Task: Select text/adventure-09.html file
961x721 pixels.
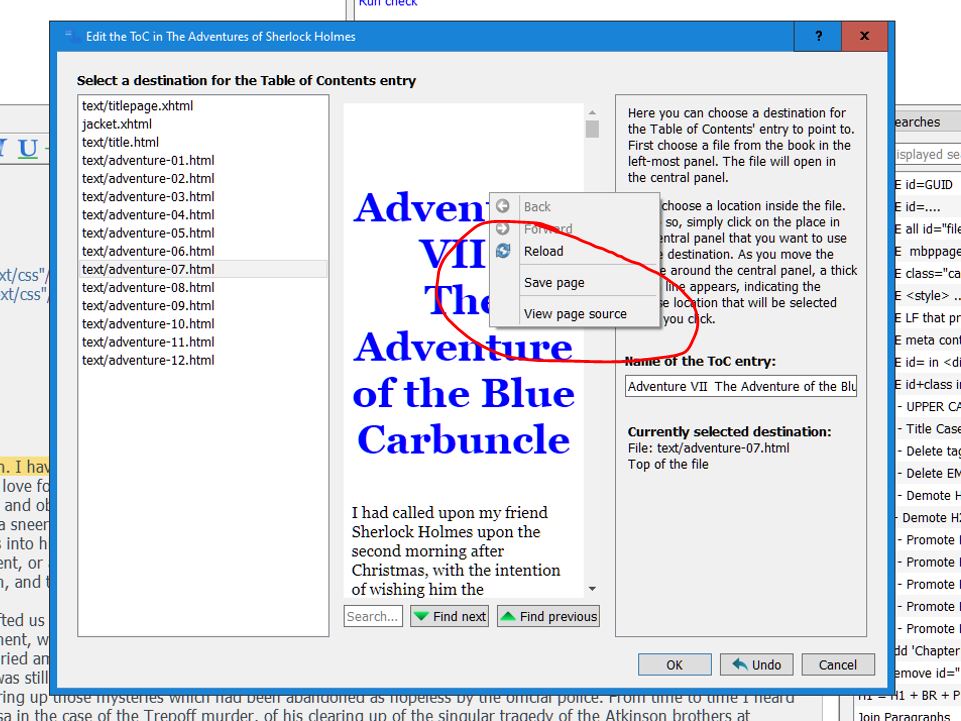Action: point(203,305)
